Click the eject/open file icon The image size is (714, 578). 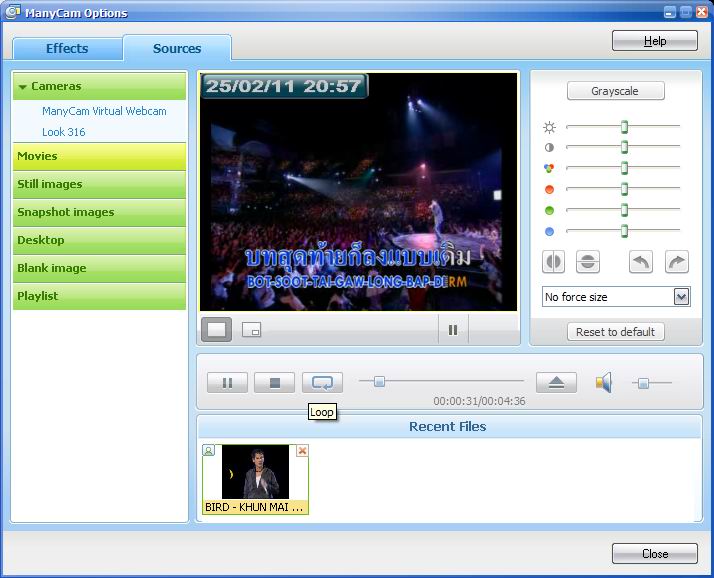(x=556, y=382)
